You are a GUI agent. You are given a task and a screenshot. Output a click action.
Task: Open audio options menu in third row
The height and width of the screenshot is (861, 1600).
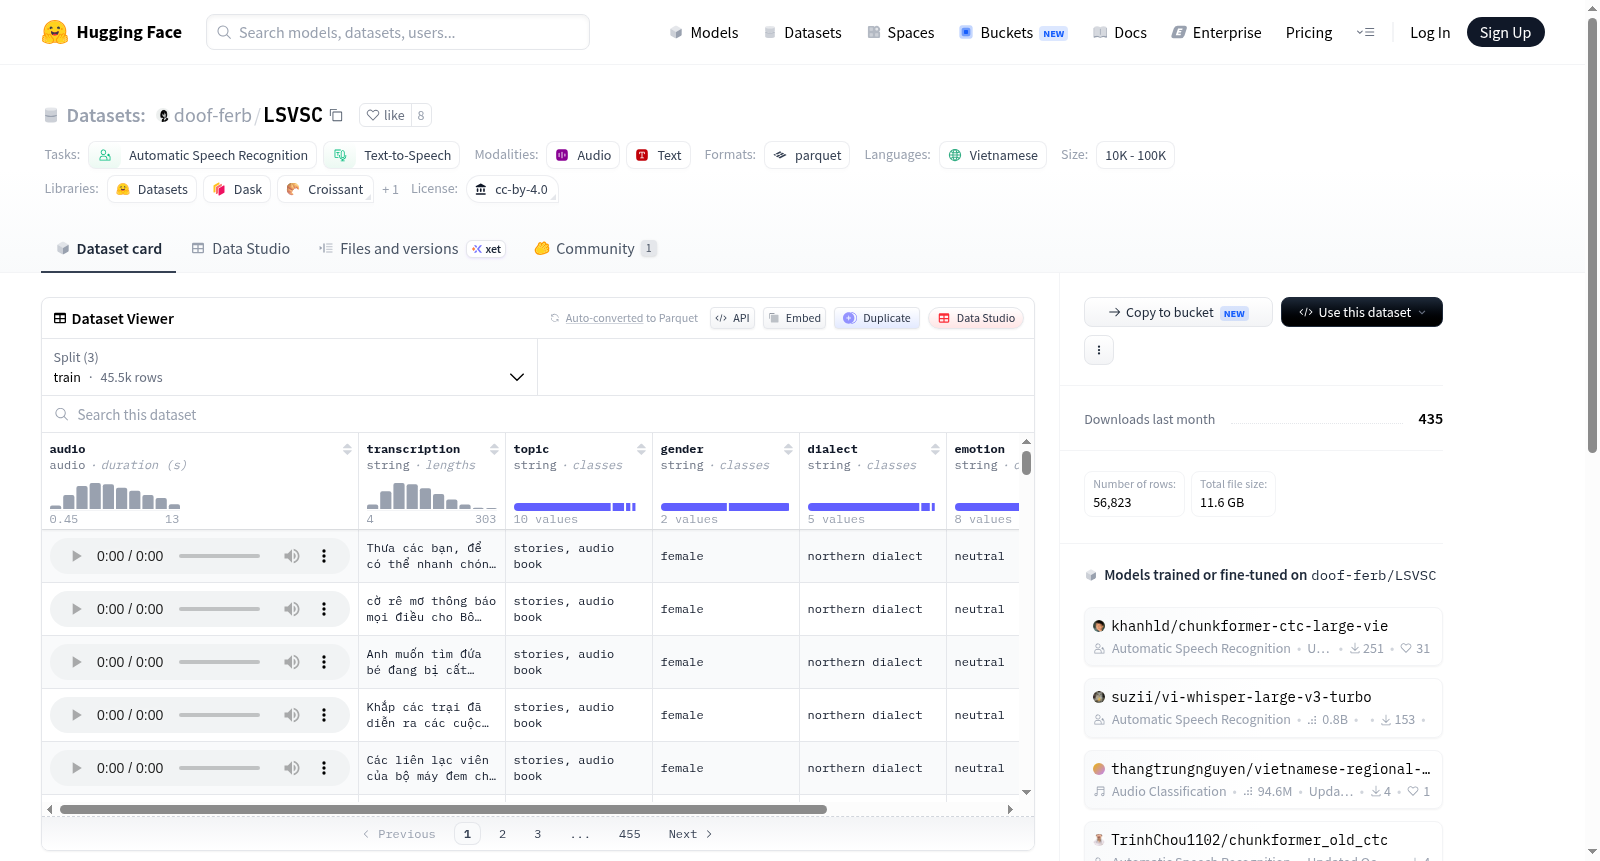324,662
